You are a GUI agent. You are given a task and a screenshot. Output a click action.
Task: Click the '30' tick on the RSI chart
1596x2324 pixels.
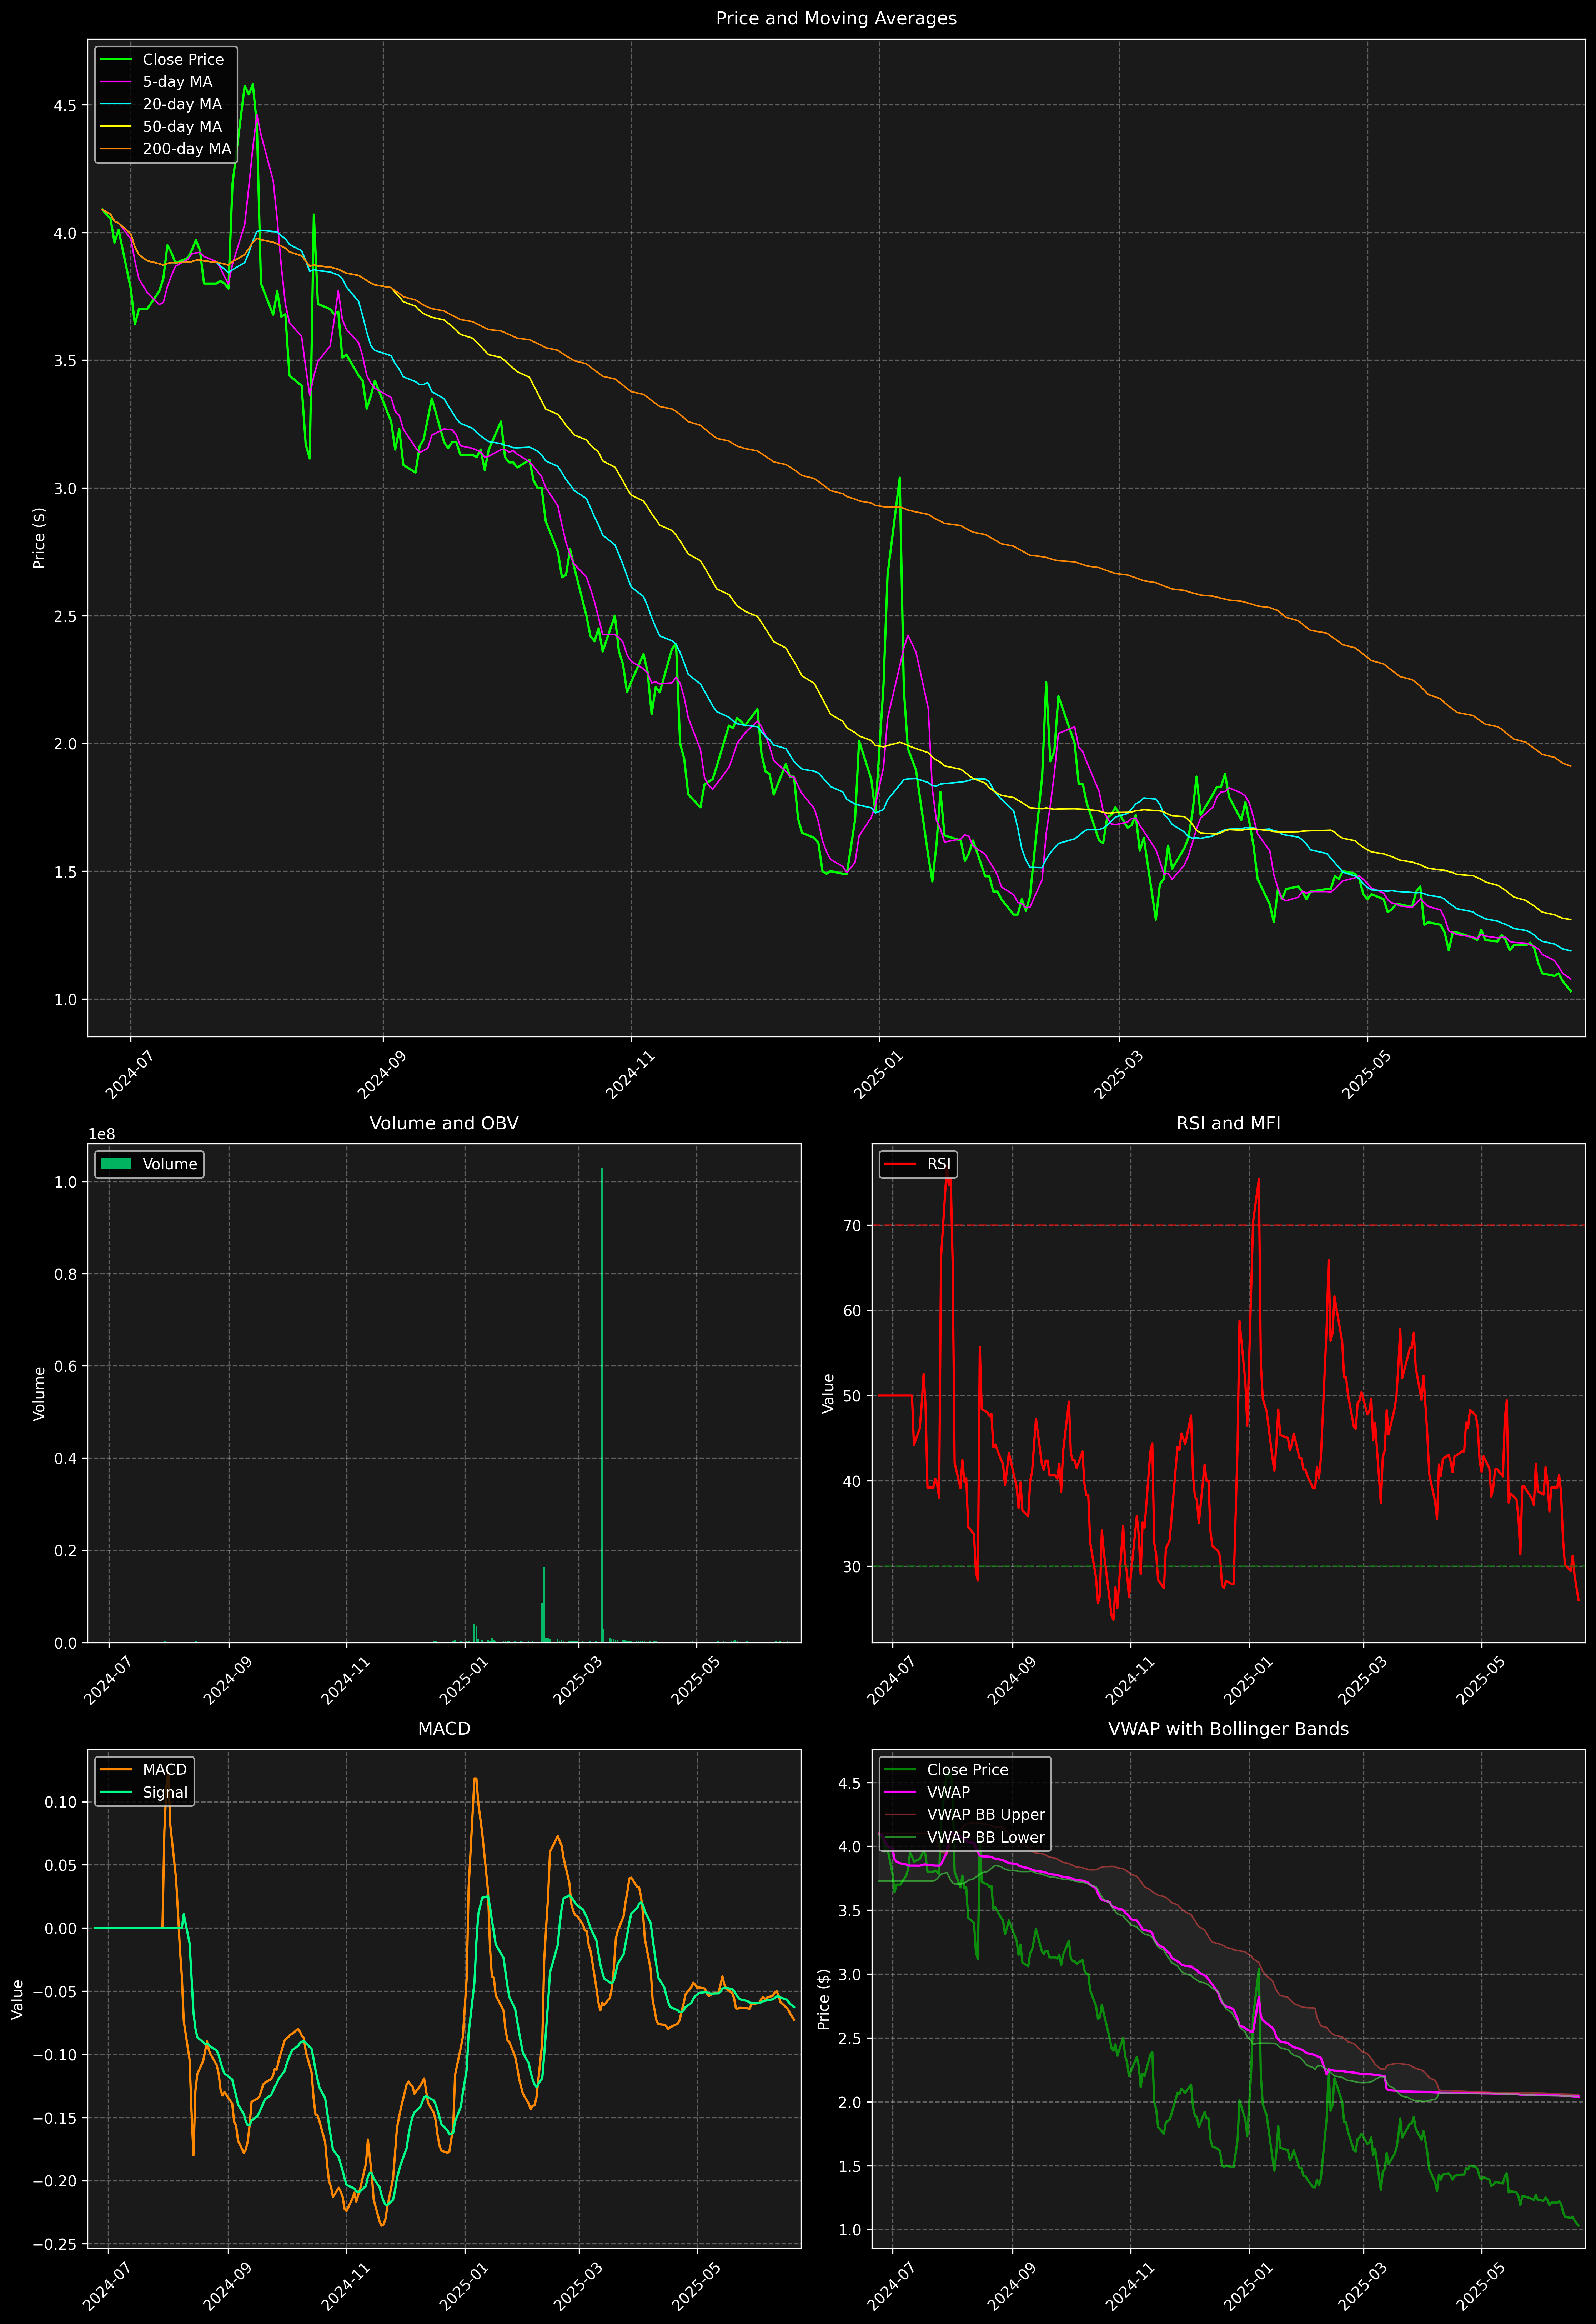(852, 1567)
